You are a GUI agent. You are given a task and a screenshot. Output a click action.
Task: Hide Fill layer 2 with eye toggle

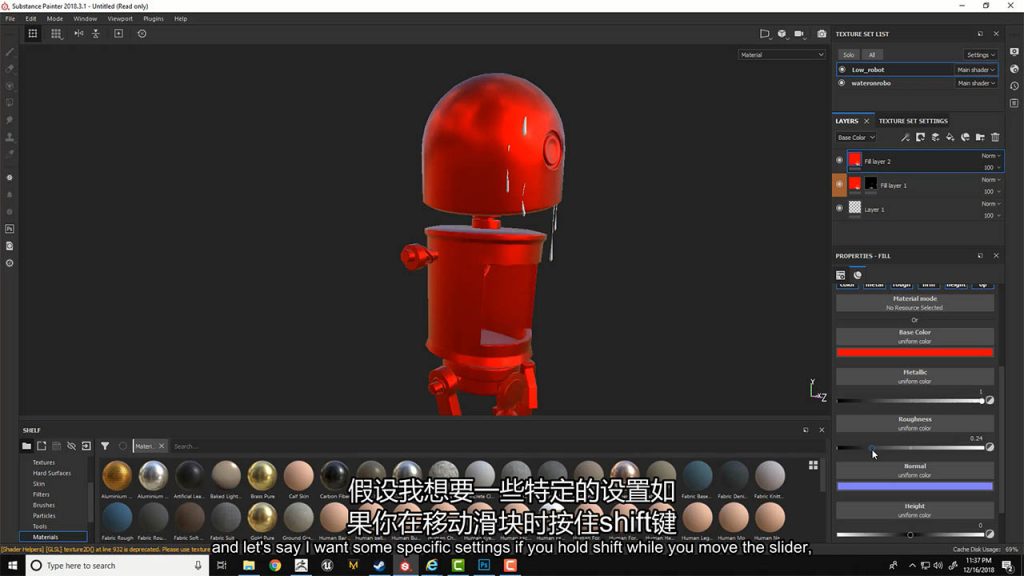tap(839, 160)
